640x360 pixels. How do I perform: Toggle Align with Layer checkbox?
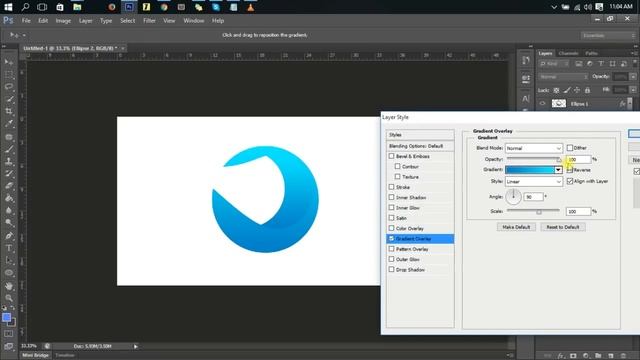[570, 181]
